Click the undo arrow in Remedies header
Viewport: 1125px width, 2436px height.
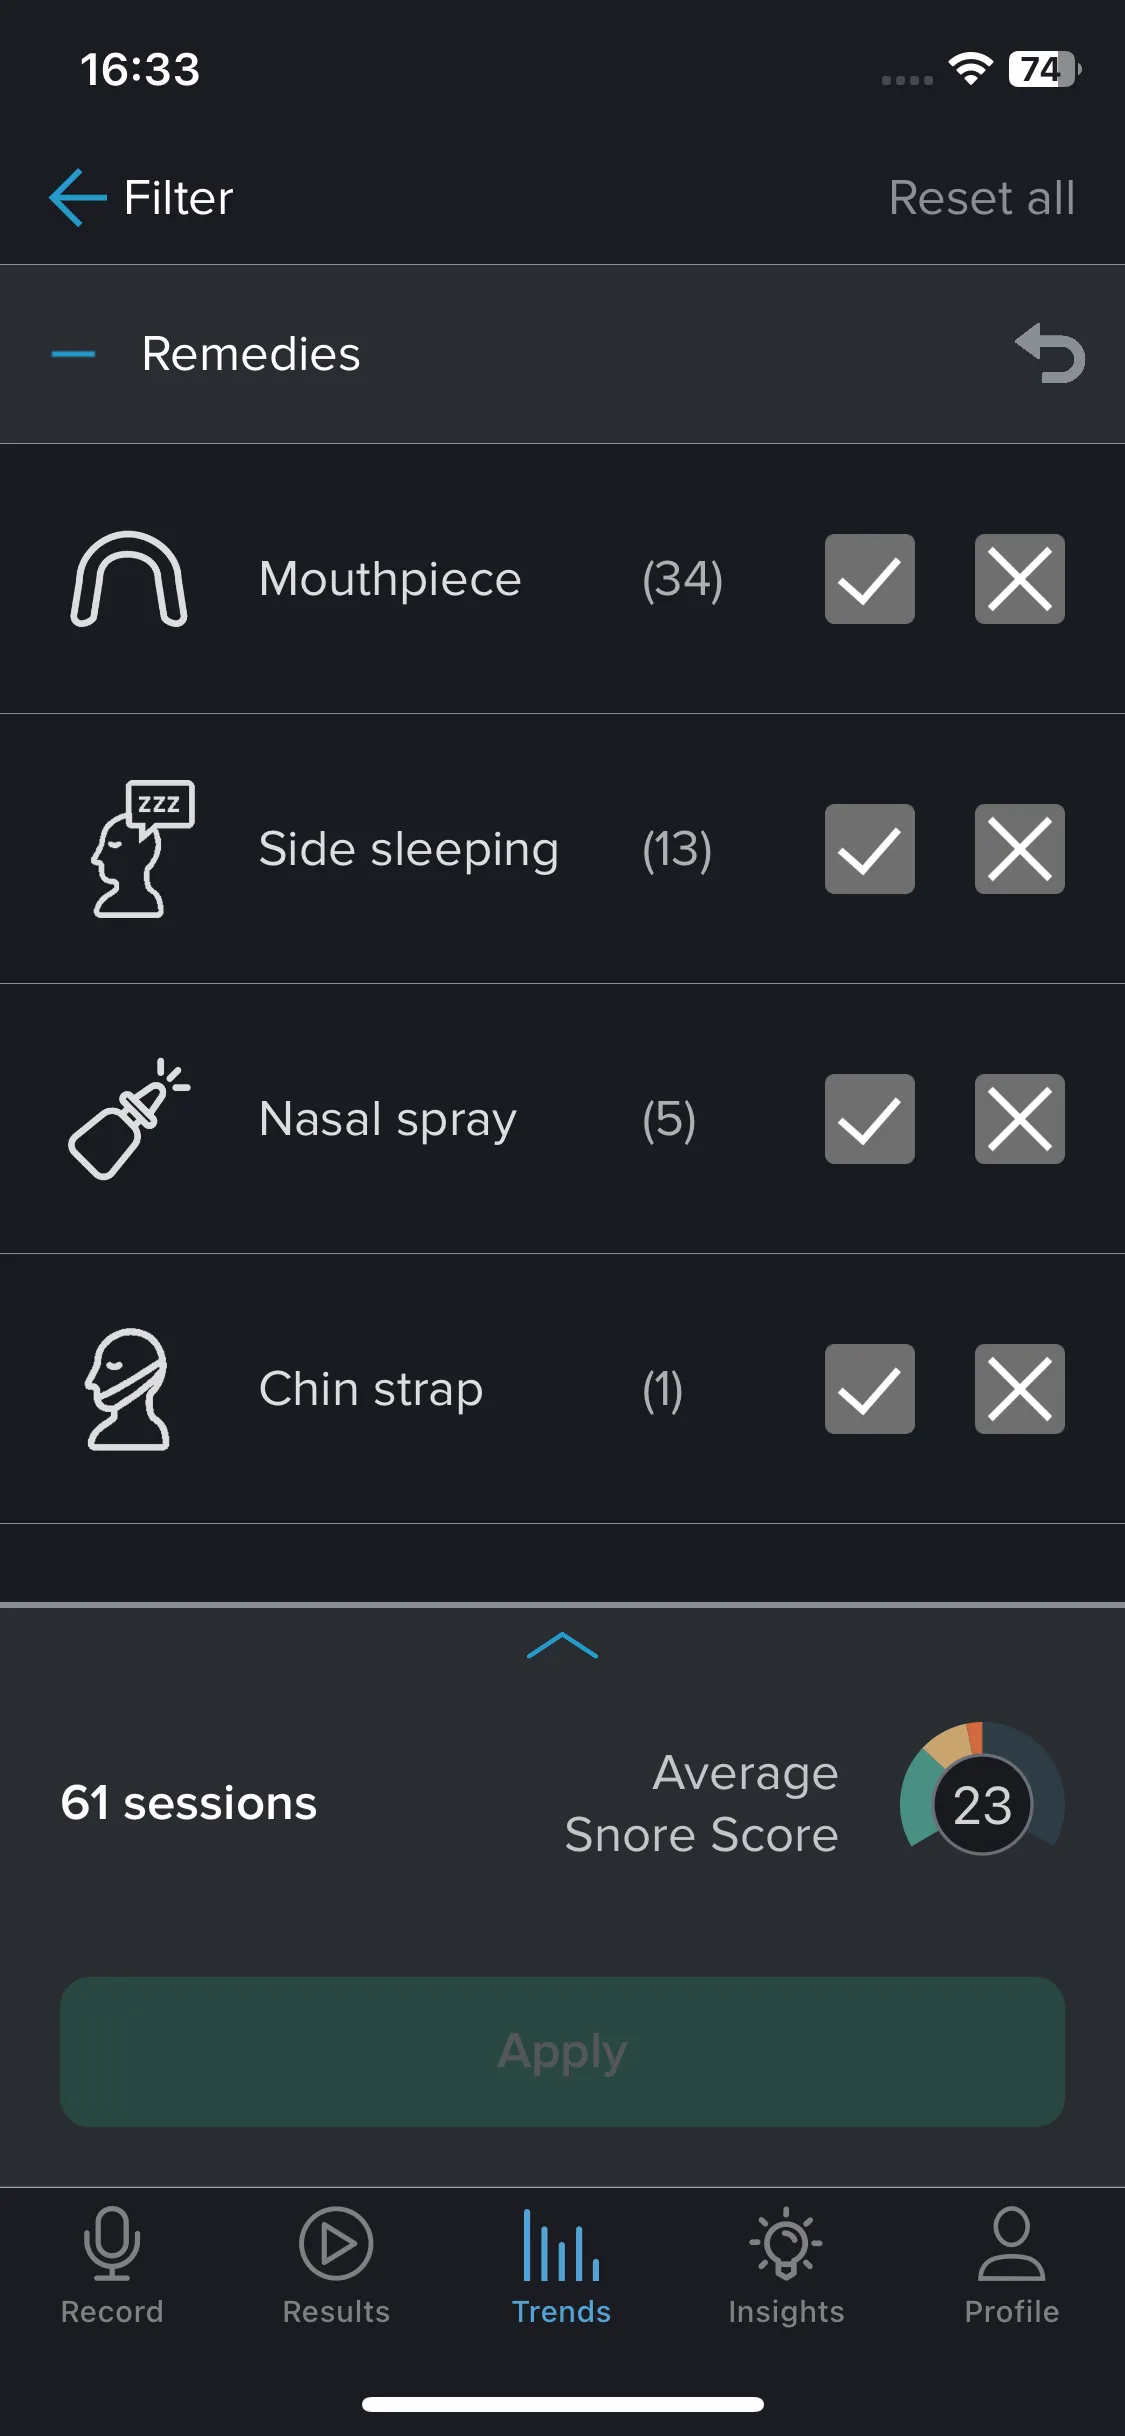[1050, 353]
